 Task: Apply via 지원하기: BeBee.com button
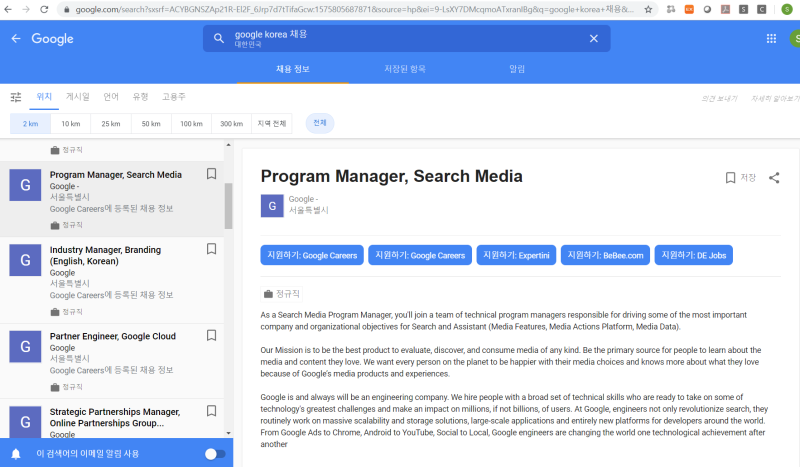(605, 255)
